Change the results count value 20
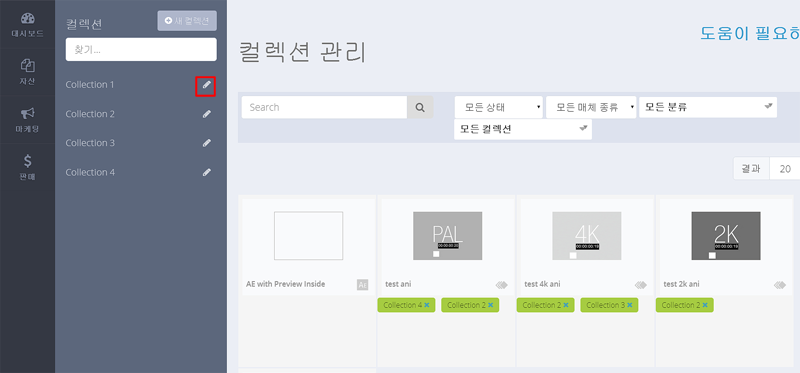800x373 pixels. pos(785,169)
